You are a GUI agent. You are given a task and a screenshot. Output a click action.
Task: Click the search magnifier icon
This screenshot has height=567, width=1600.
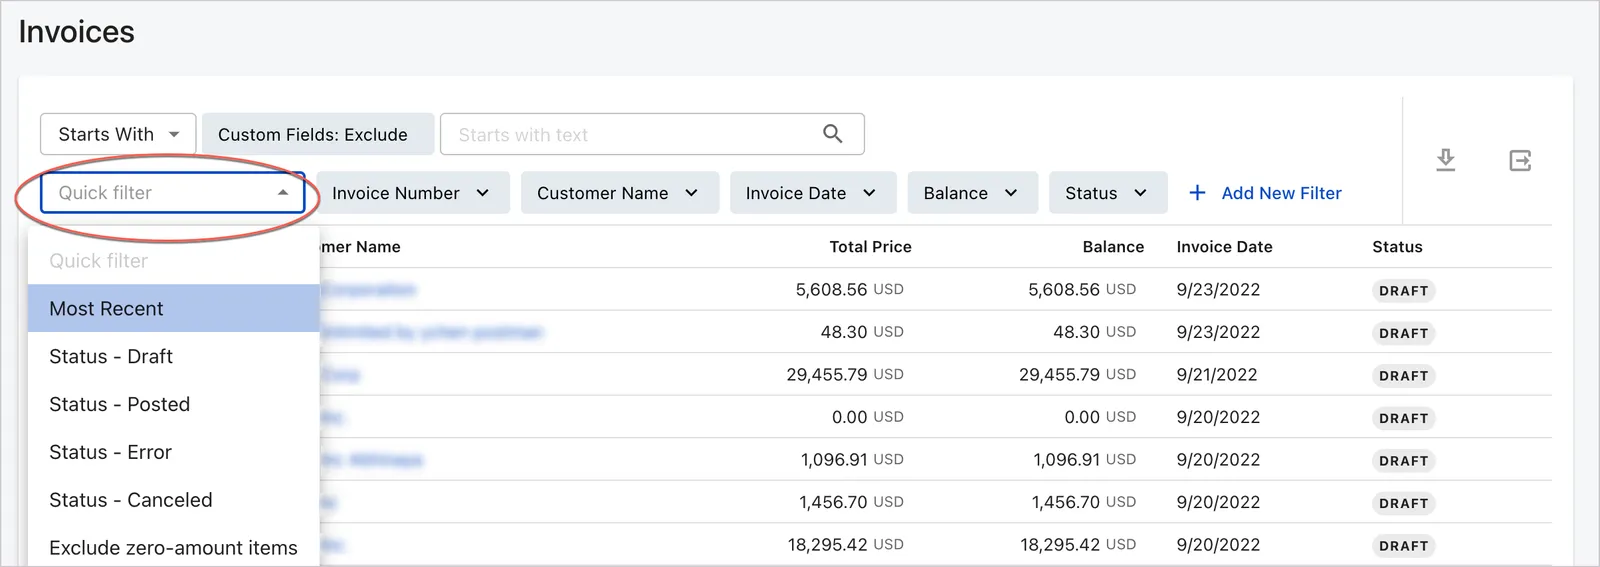(x=832, y=134)
